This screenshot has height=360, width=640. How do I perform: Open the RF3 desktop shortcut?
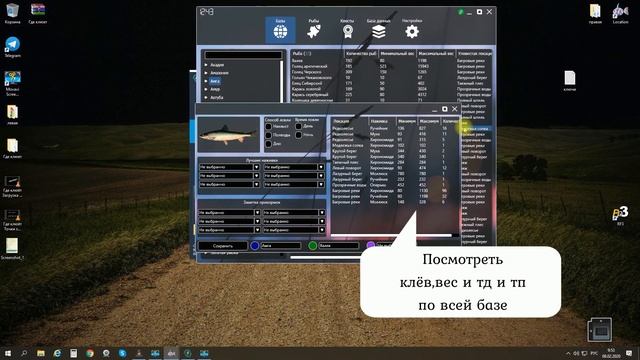point(620,216)
